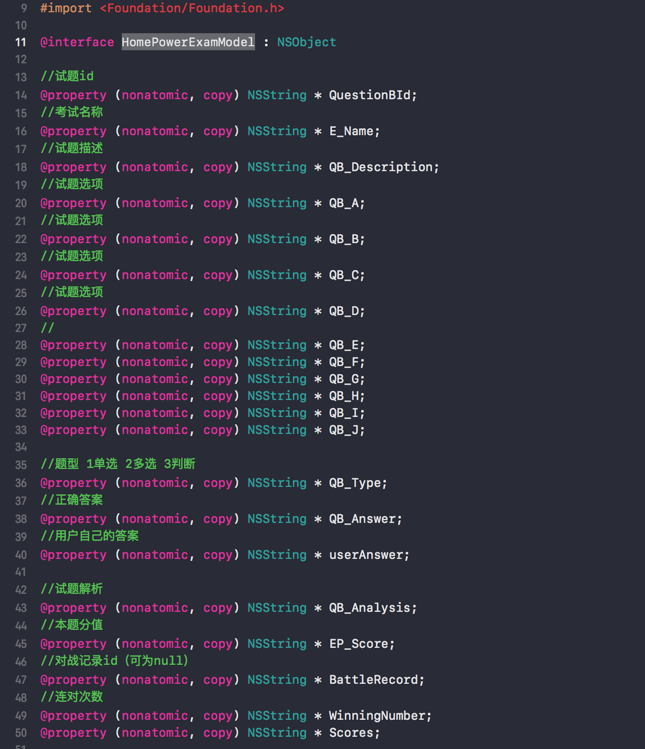
Task: Click the Scores property name
Action: [351, 733]
